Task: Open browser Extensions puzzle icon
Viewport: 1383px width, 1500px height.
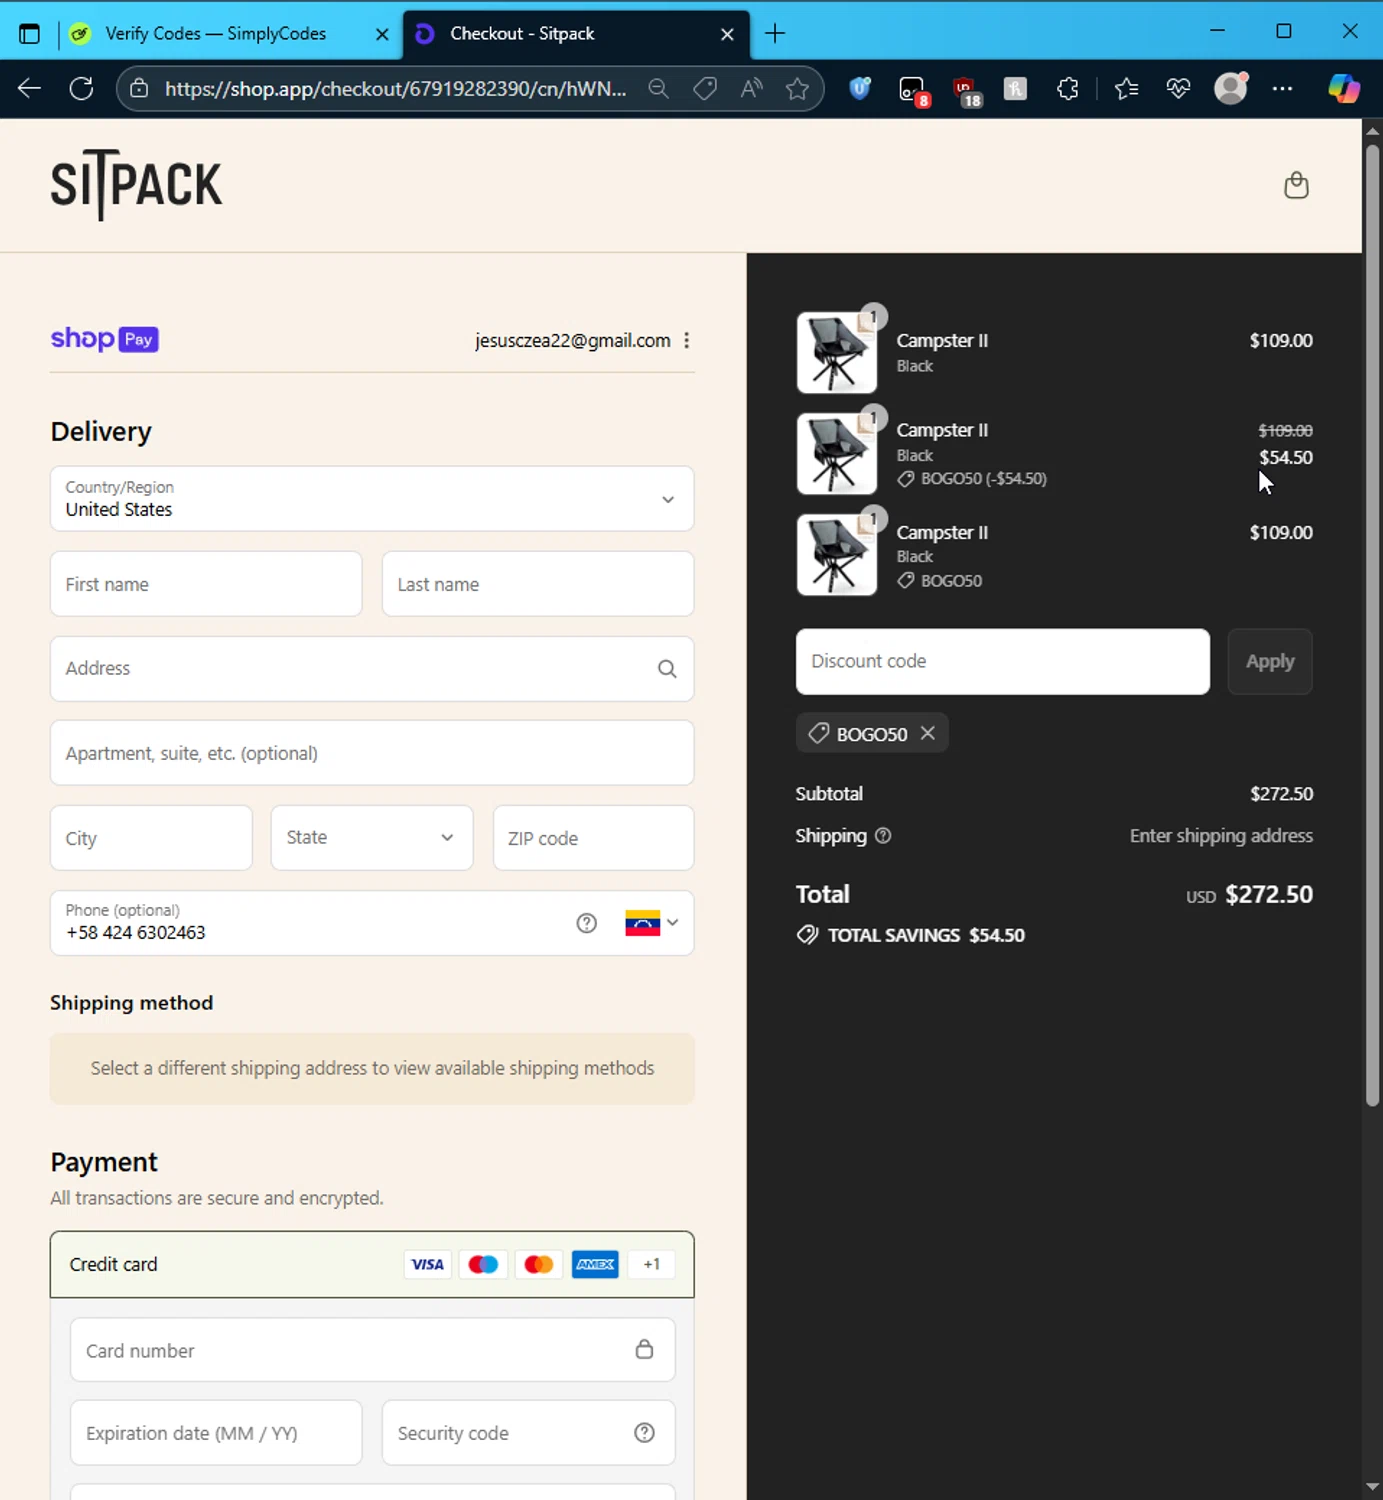Action: [x=1068, y=89]
